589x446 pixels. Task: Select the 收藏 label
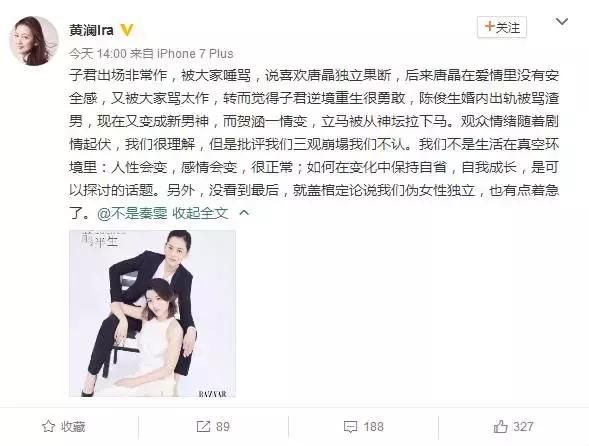[x=73, y=427]
